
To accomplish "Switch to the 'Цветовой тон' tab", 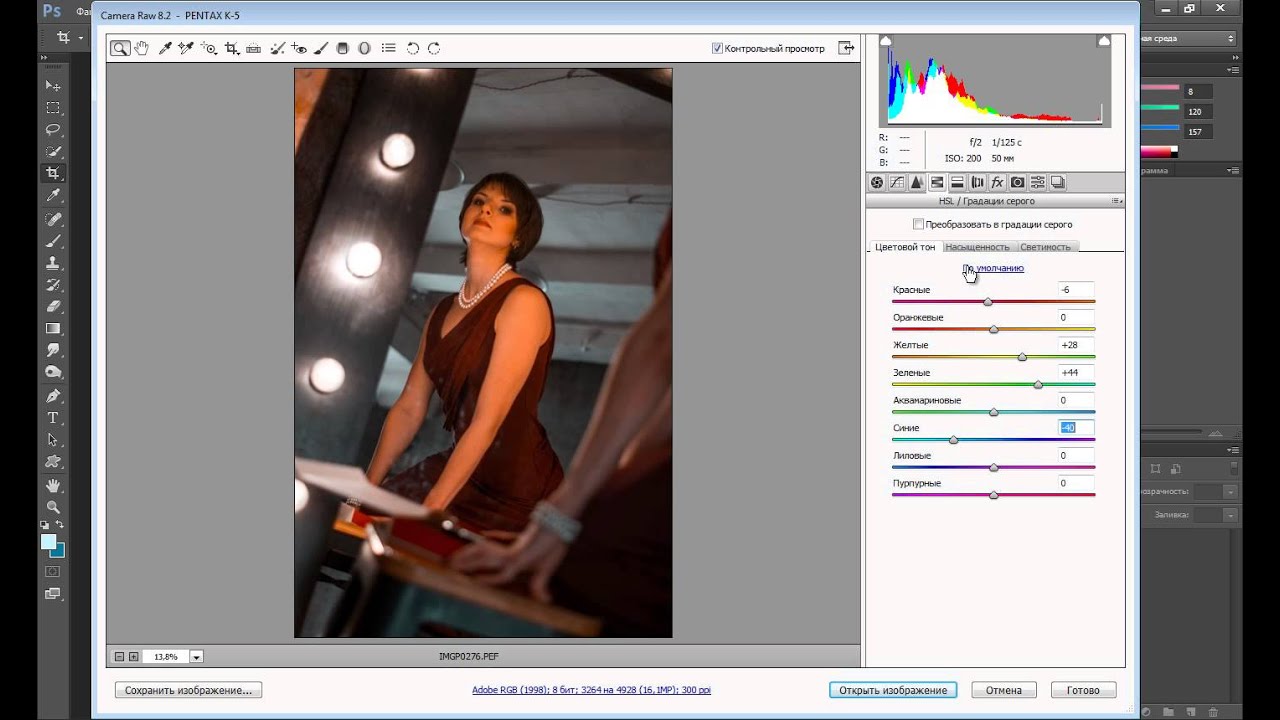I will [x=905, y=247].
